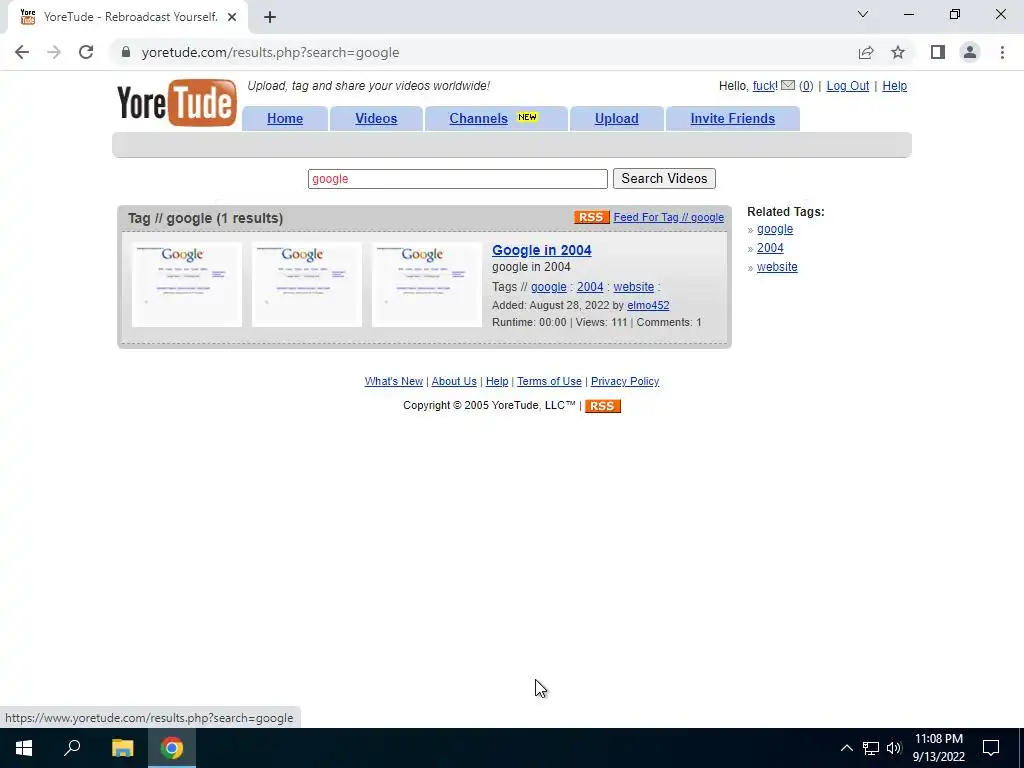Show hidden system tray icons

point(846,748)
